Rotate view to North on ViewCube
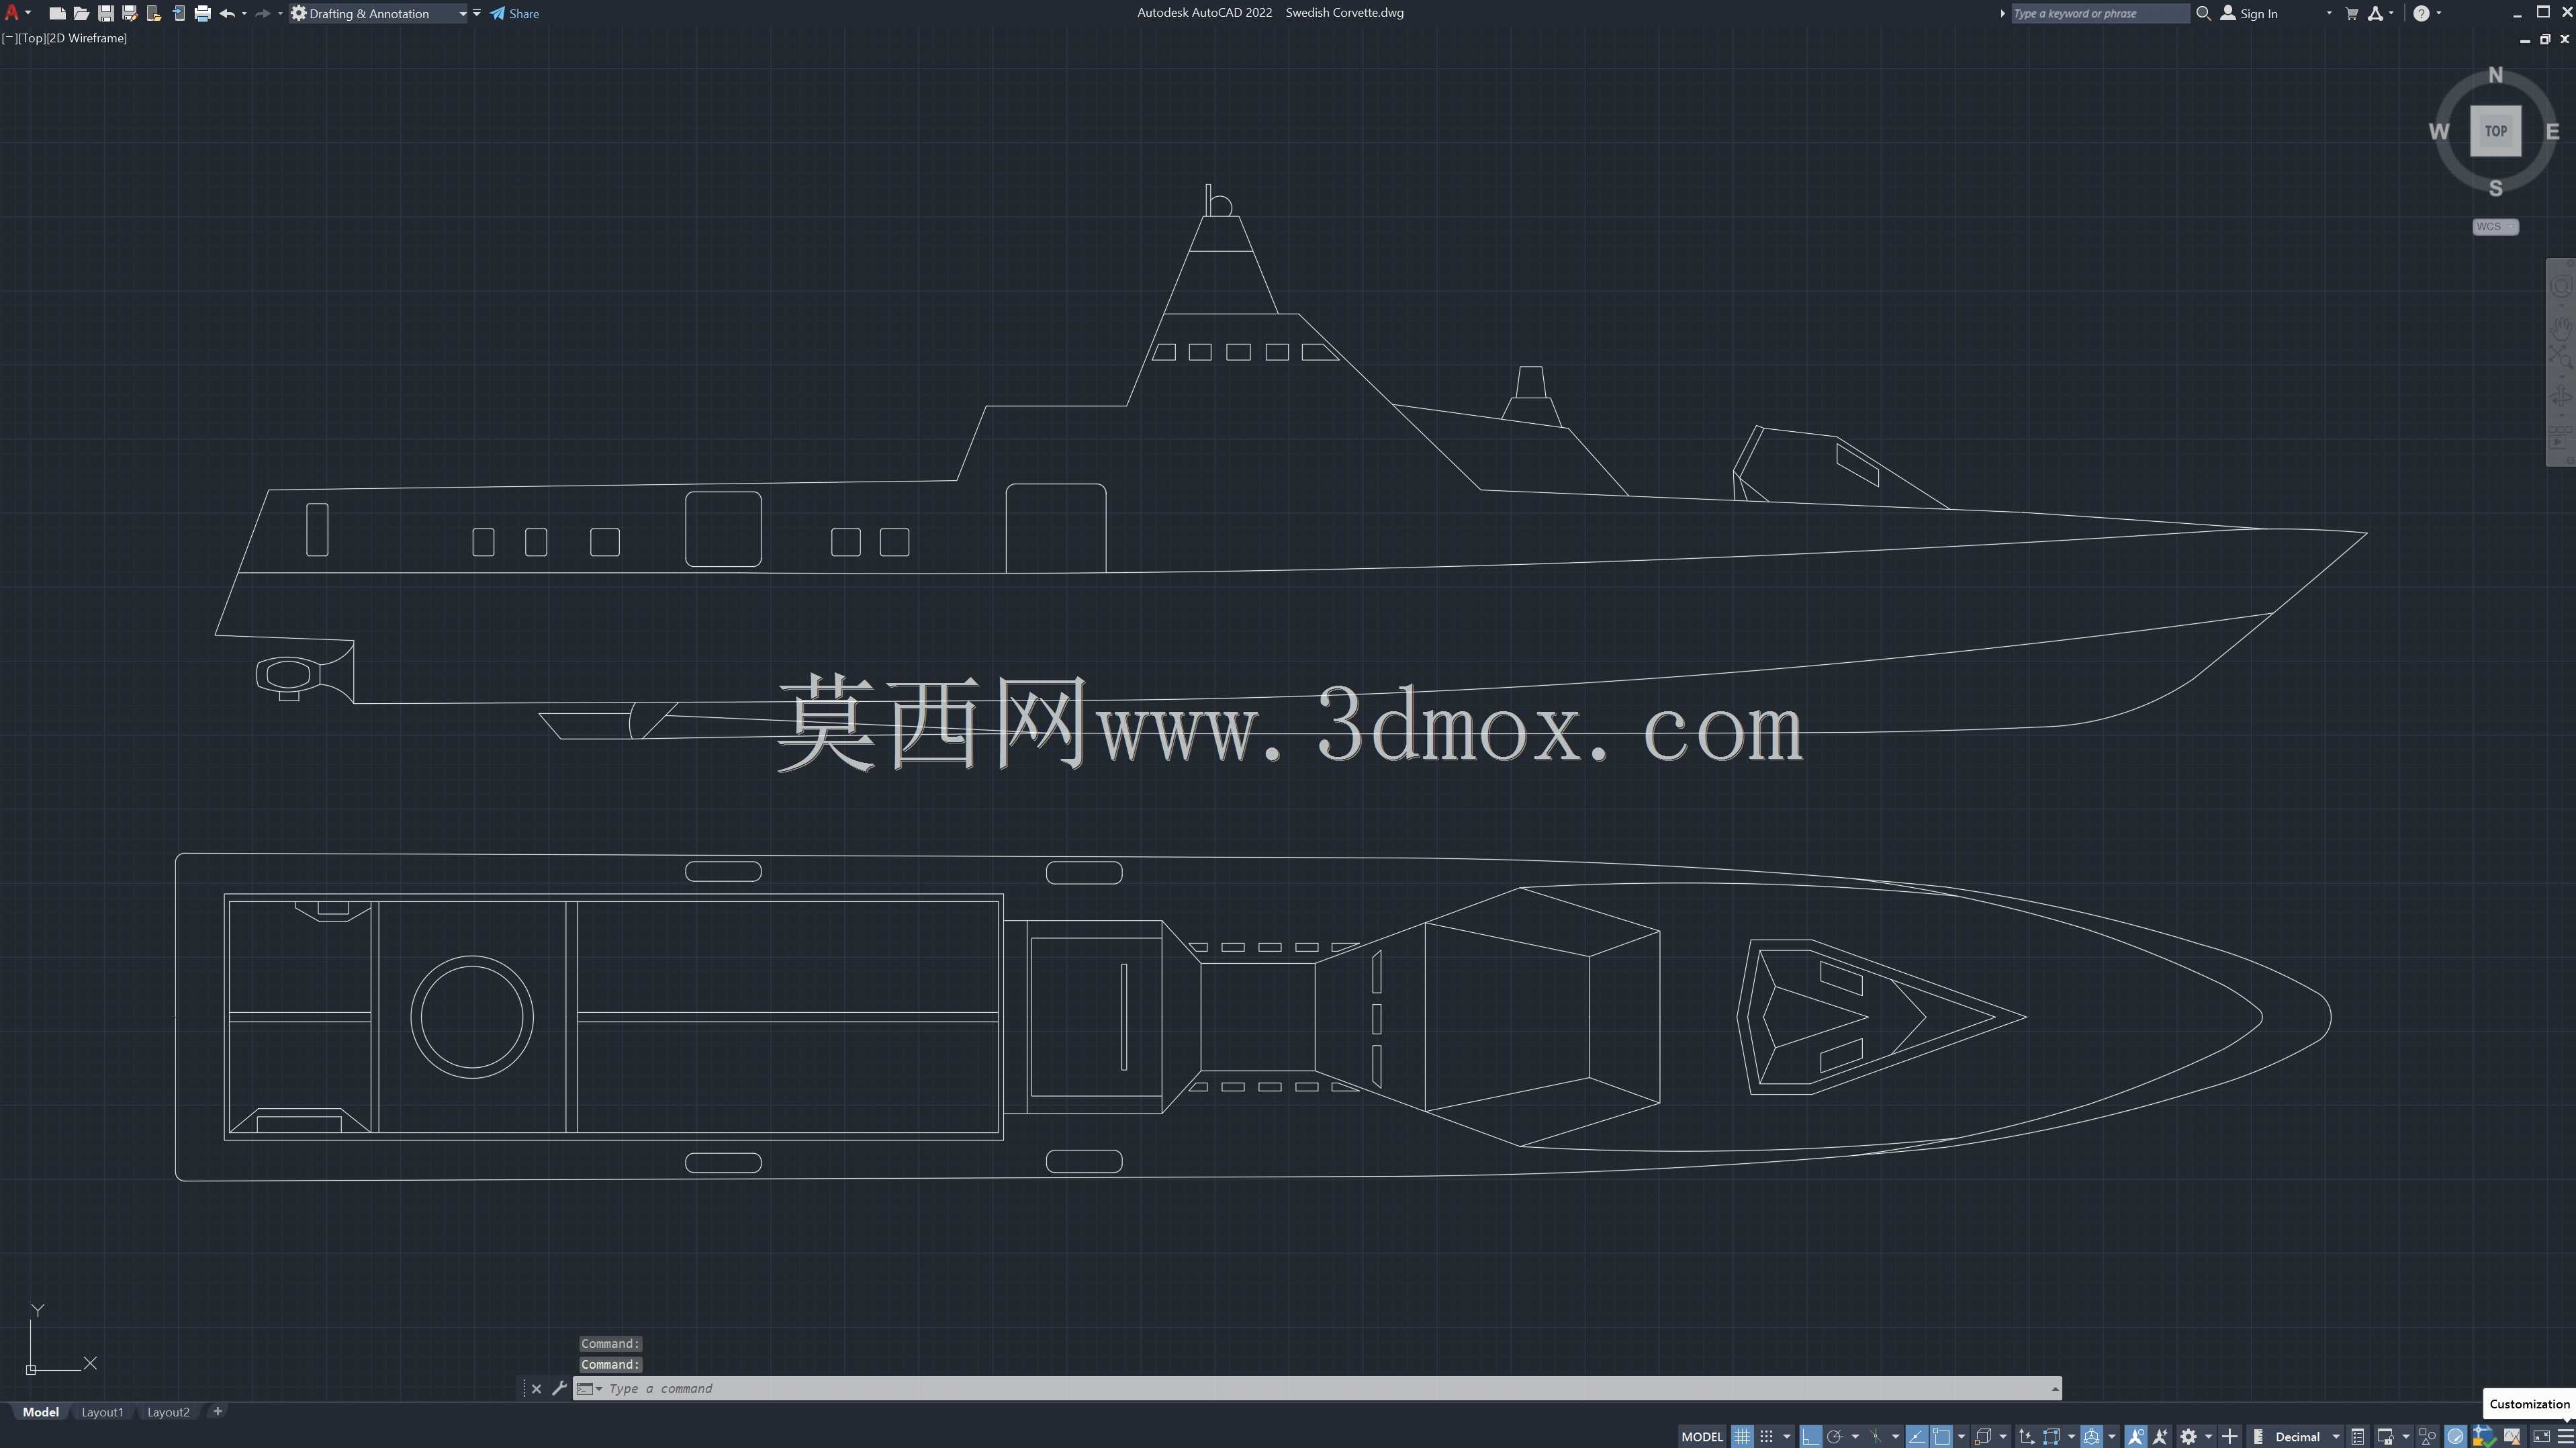 [2495, 76]
